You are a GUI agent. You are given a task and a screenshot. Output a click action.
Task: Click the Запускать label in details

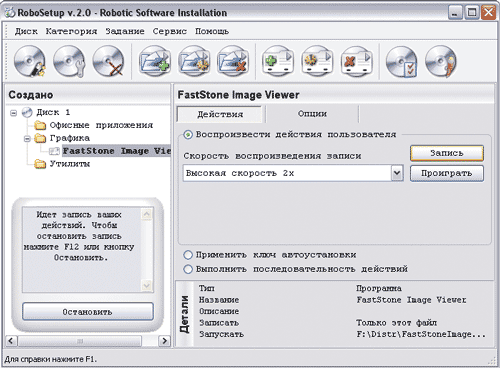(x=221, y=334)
